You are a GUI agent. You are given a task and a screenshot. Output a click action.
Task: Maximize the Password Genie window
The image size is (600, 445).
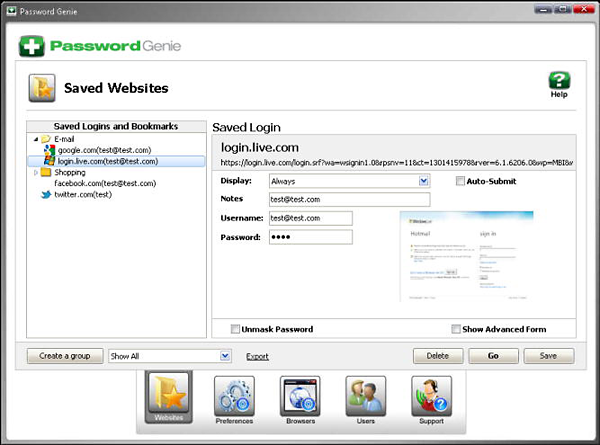(563, 9)
